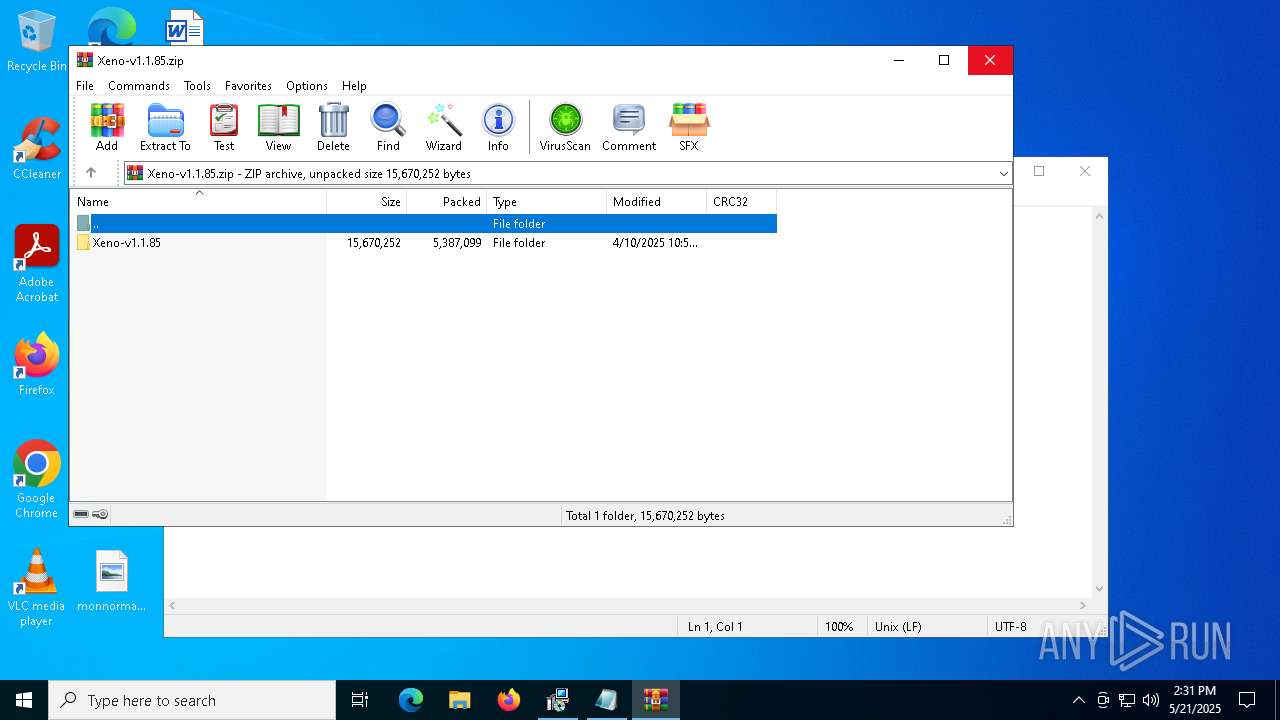Open CCleaner desktop shortcut

[x=37, y=148]
